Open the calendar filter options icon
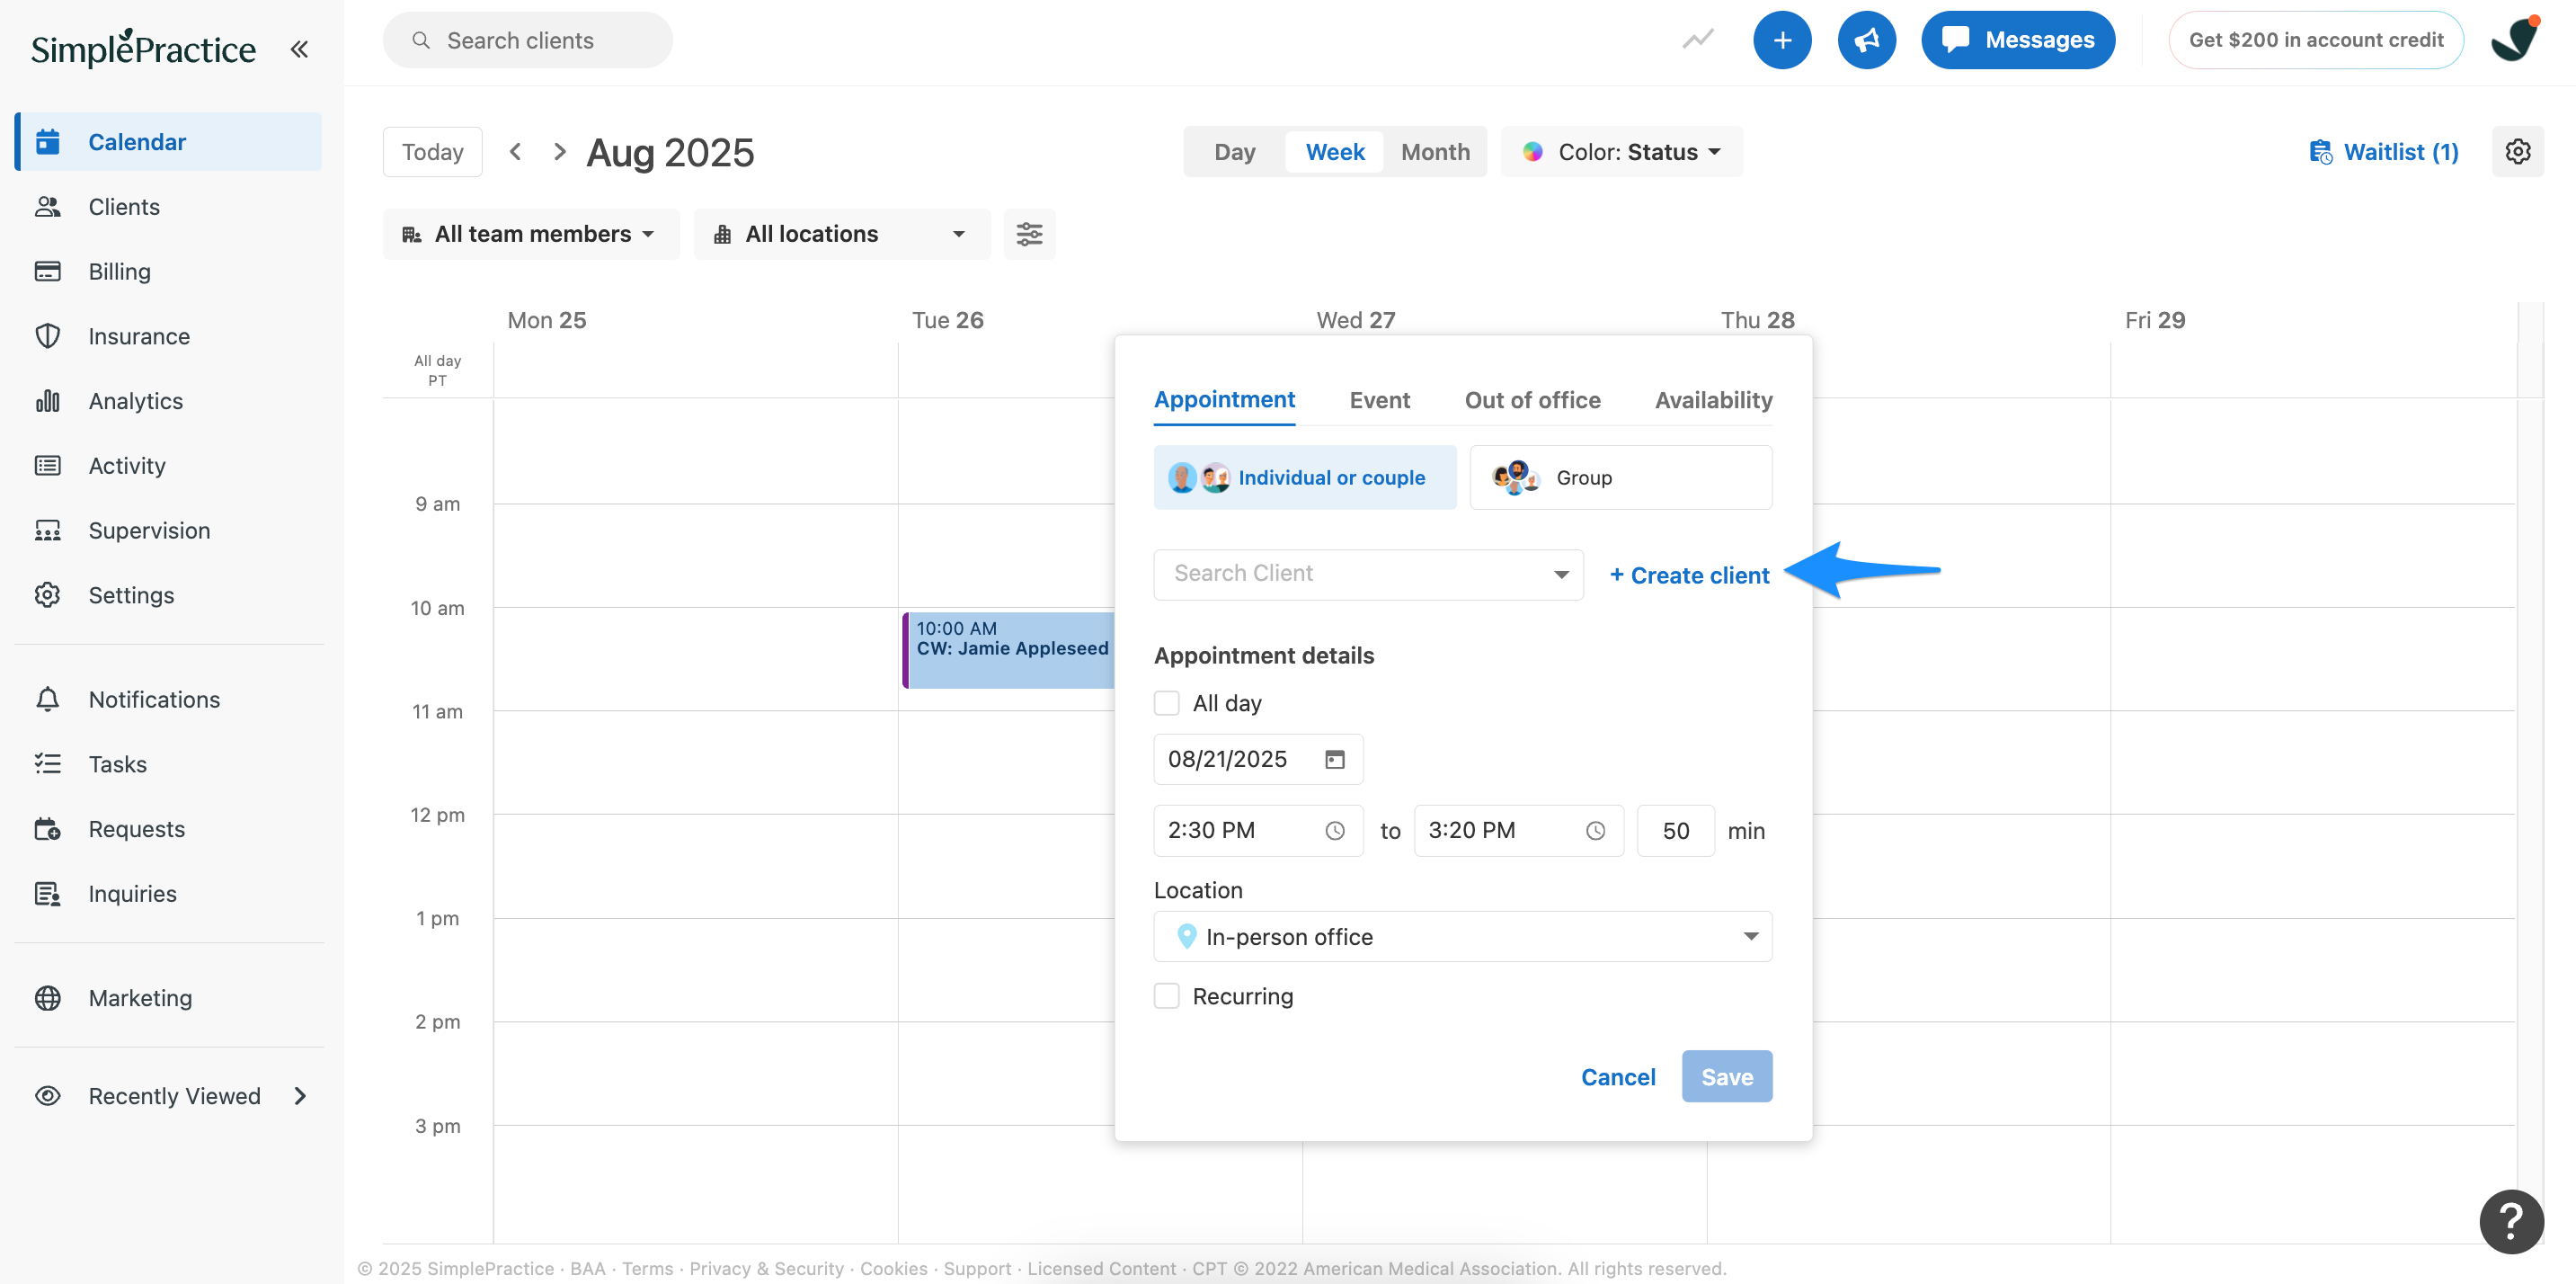The height and width of the screenshot is (1284, 2576). click(1029, 233)
